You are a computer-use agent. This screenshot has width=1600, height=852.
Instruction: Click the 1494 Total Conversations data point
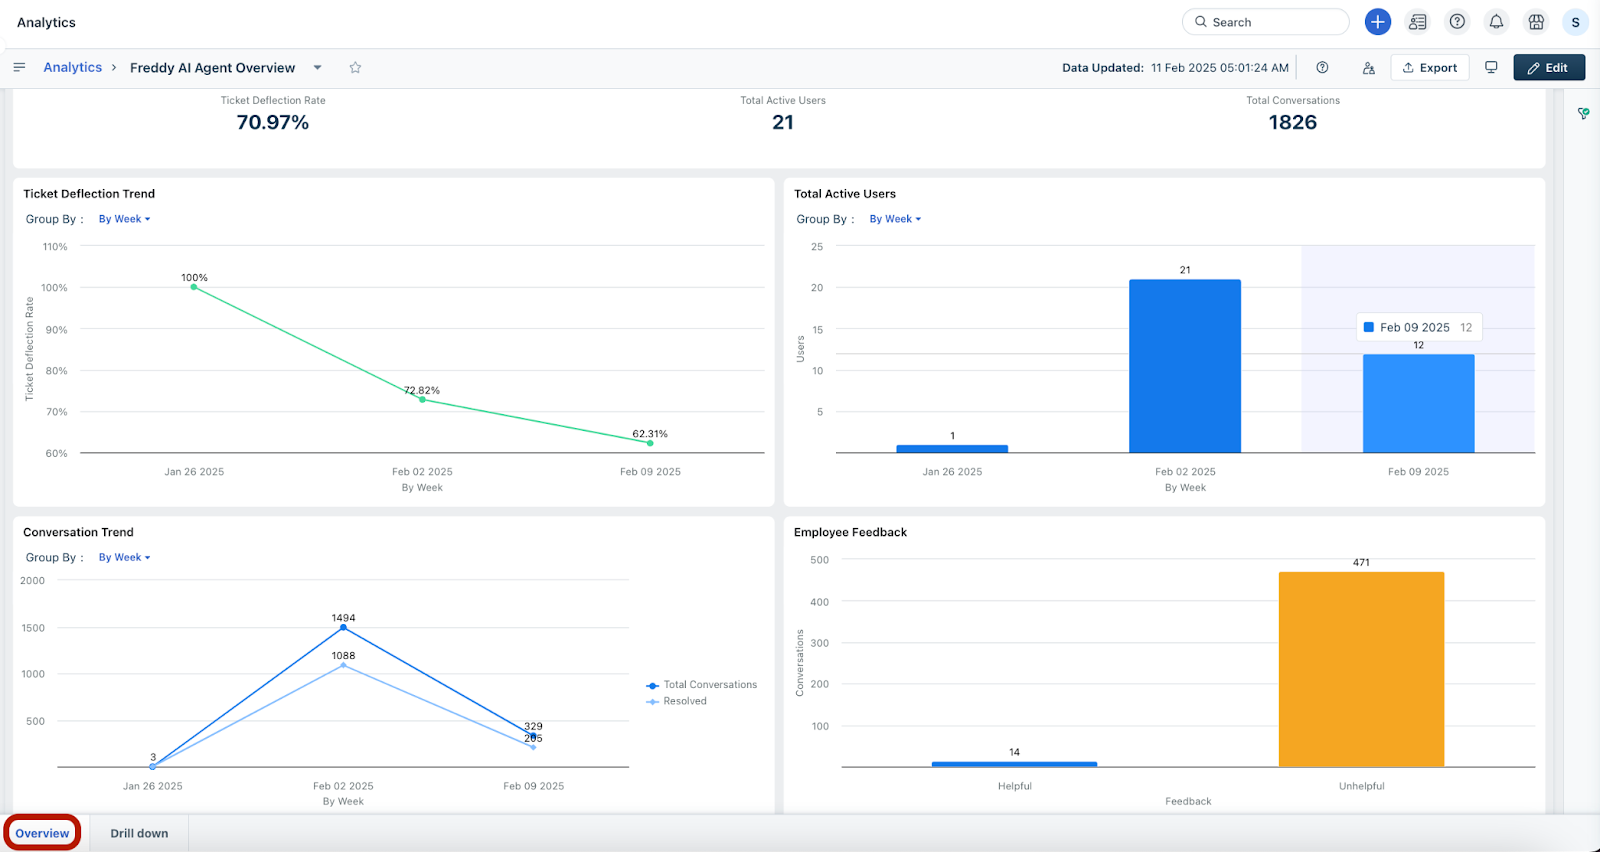pyautogui.click(x=343, y=627)
